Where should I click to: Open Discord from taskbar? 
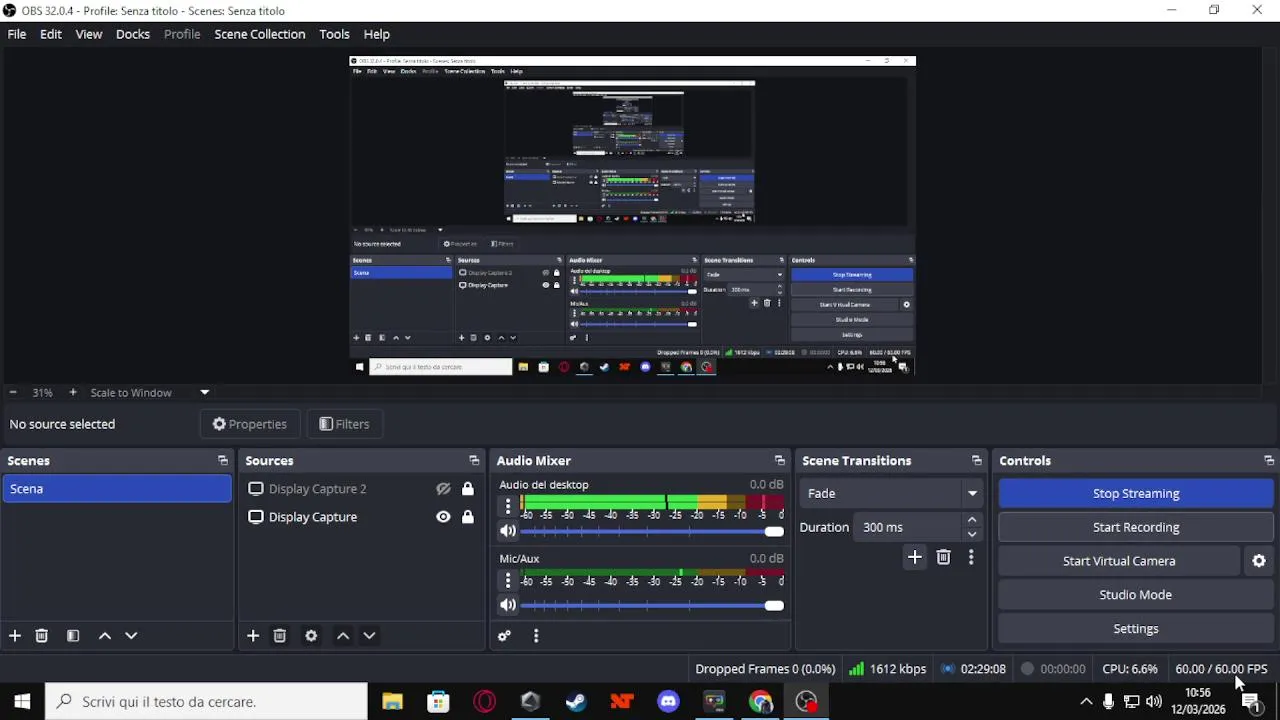coord(668,702)
